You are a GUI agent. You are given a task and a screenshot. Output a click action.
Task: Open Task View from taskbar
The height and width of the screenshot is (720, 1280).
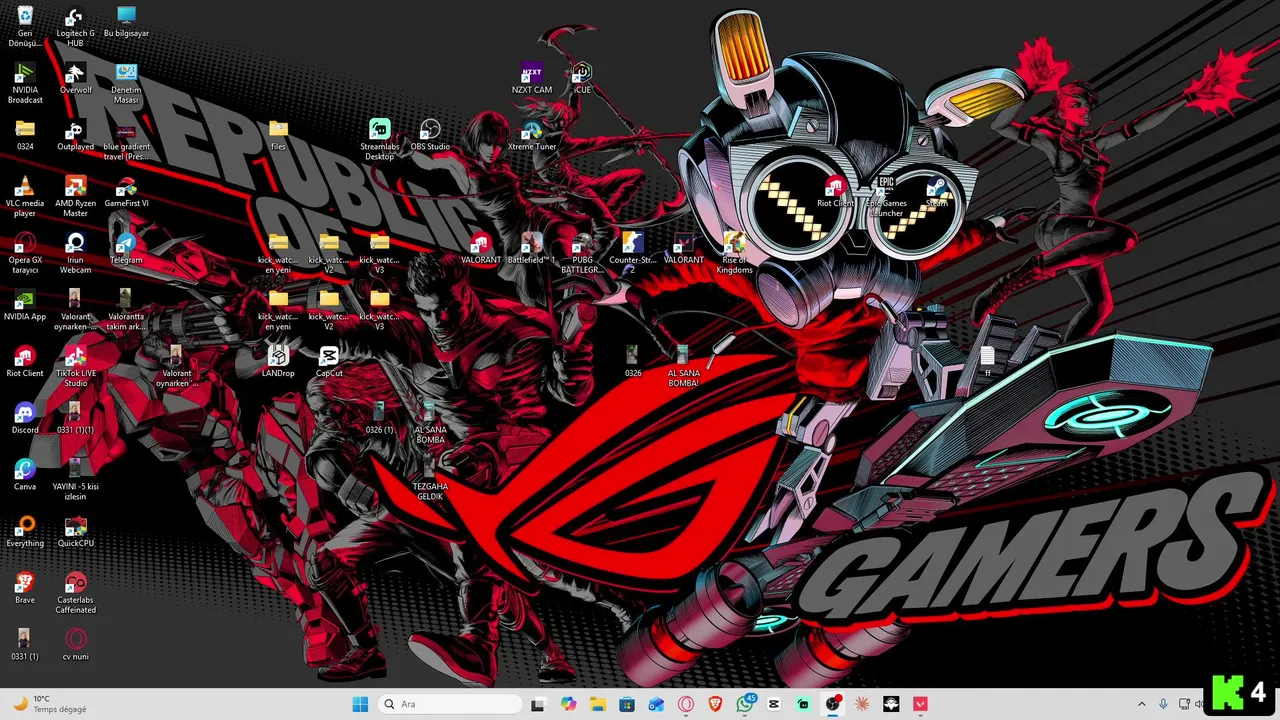(x=537, y=704)
